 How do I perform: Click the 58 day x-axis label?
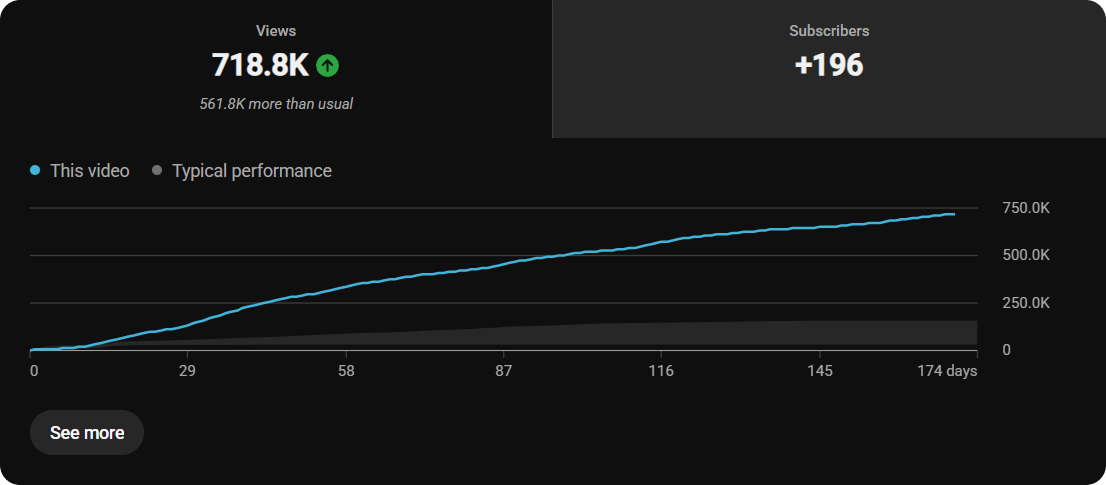(x=346, y=371)
